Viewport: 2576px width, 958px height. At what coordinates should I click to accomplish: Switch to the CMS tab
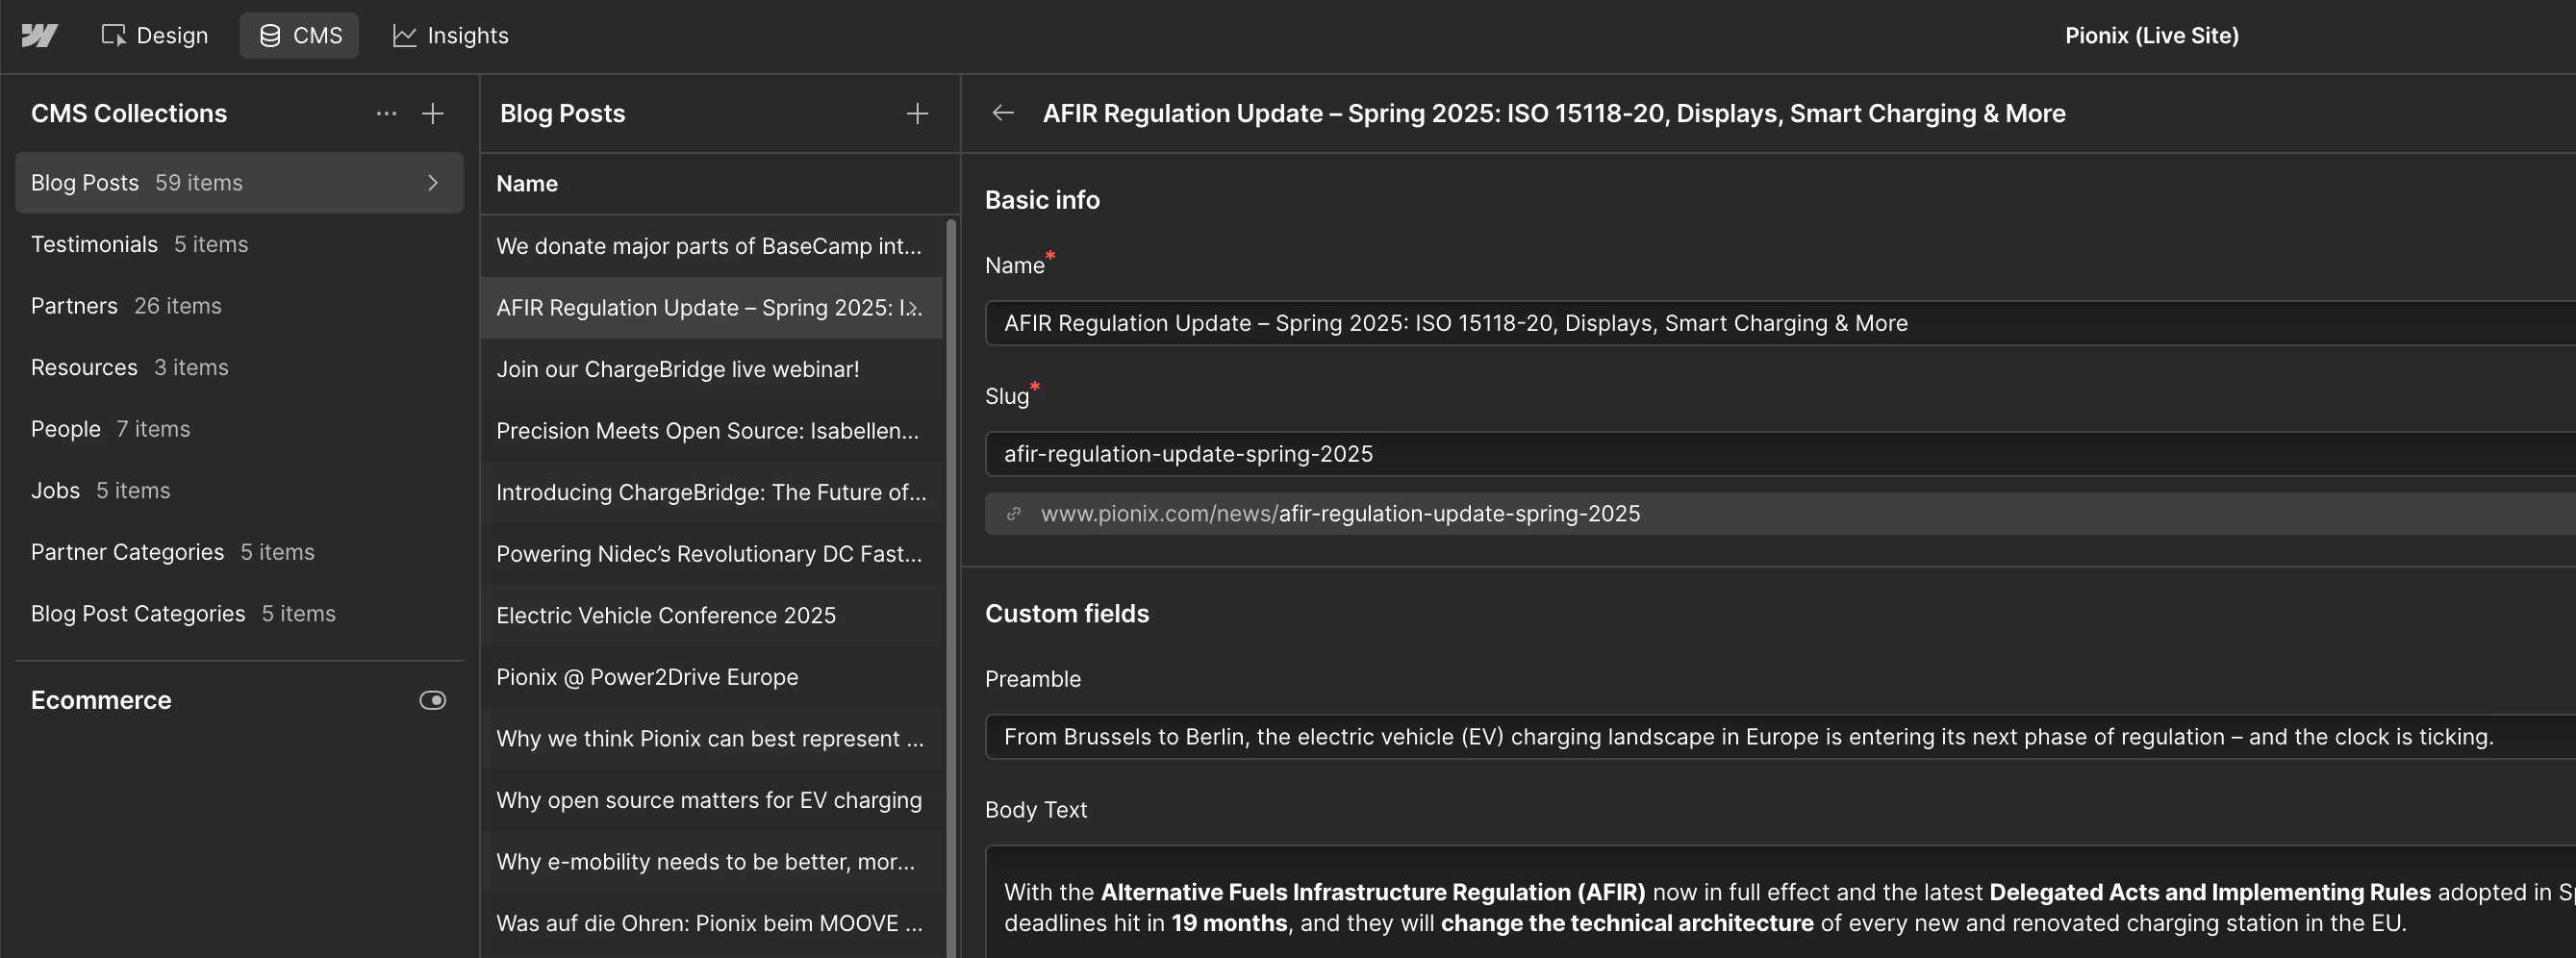click(299, 36)
